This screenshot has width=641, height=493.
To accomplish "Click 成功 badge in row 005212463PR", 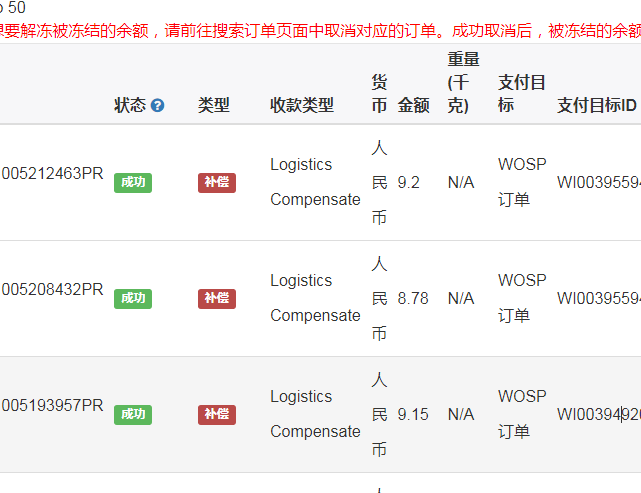I will pyautogui.click(x=133, y=182).
